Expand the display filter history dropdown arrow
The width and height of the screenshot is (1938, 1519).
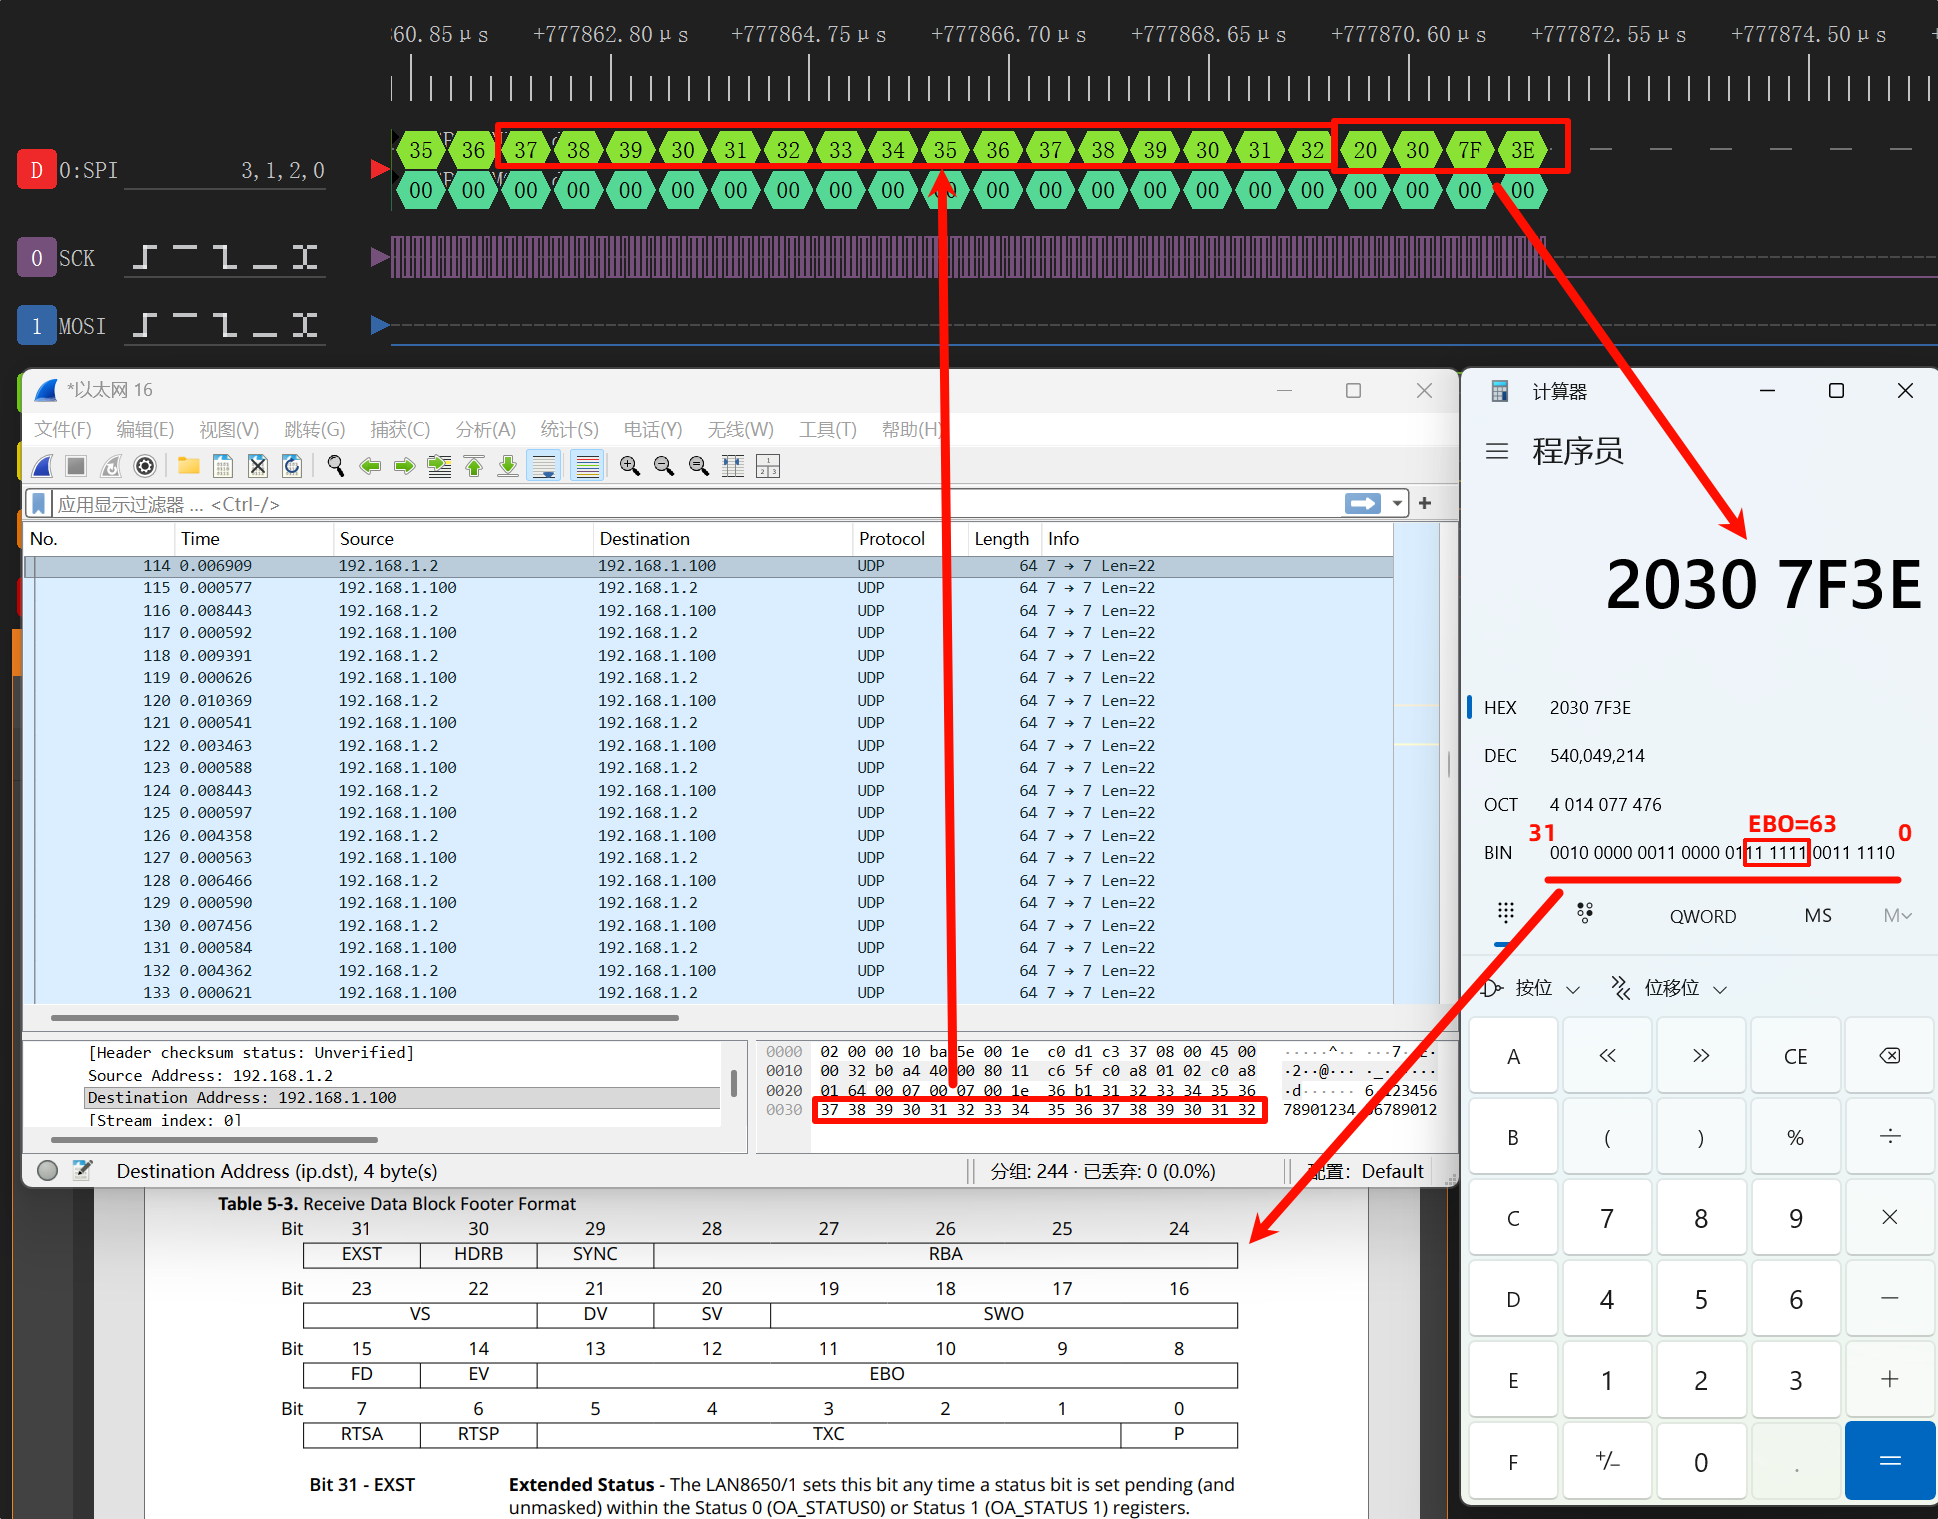[1397, 504]
